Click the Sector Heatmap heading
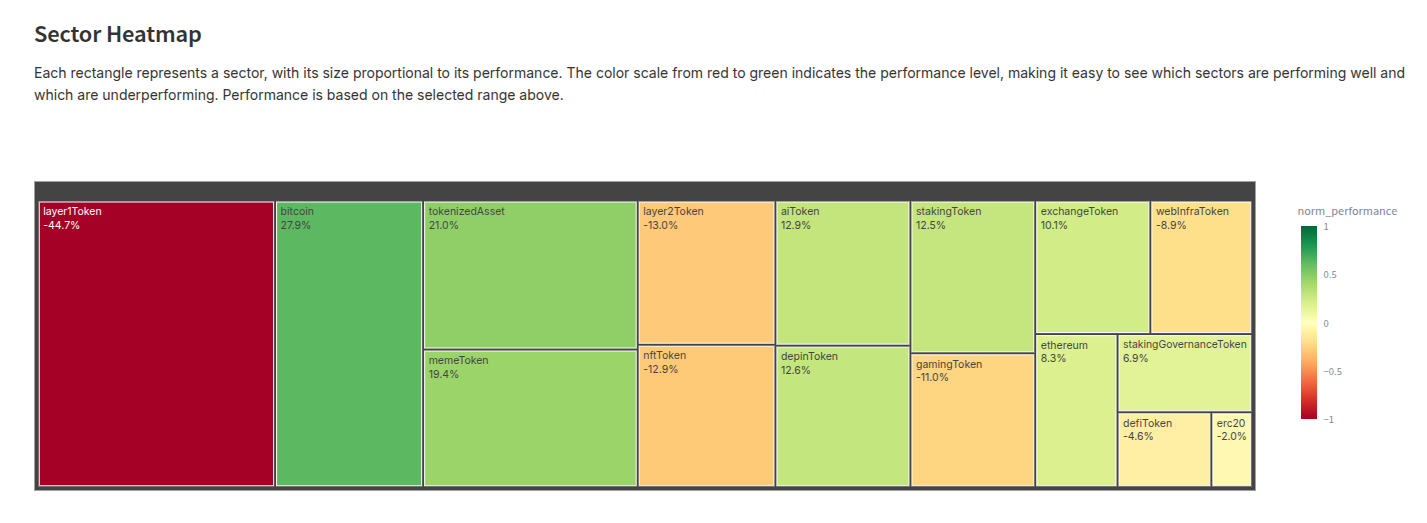 (x=118, y=35)
